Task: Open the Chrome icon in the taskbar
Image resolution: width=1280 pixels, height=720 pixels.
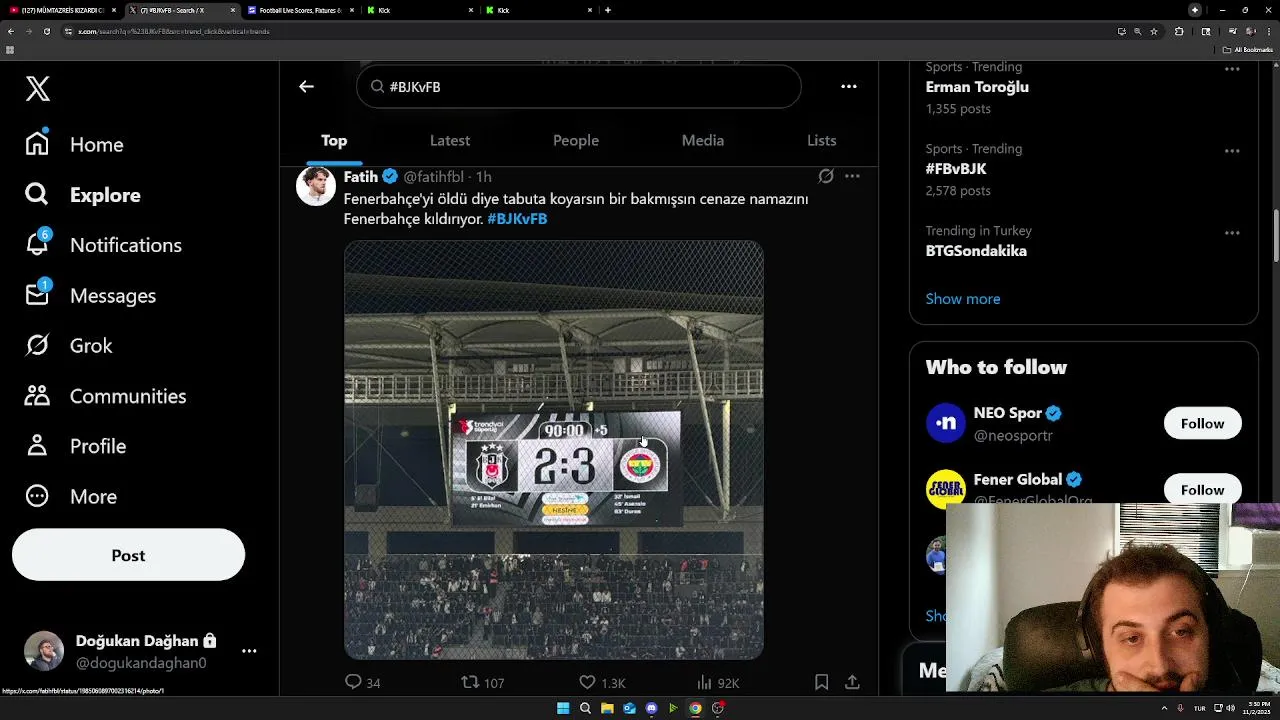Action: pyautogui.click(x=695, y=708)
